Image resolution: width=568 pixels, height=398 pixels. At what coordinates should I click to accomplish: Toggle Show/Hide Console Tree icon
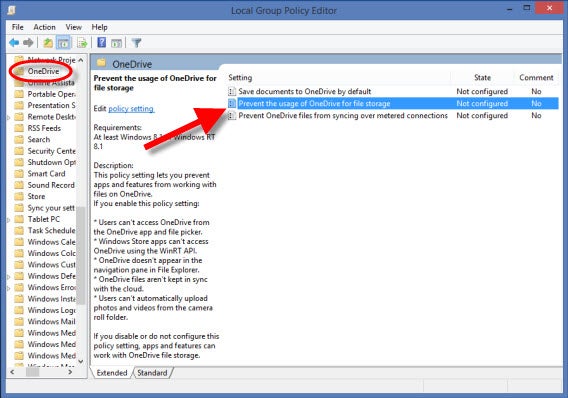tap(63, 43)
